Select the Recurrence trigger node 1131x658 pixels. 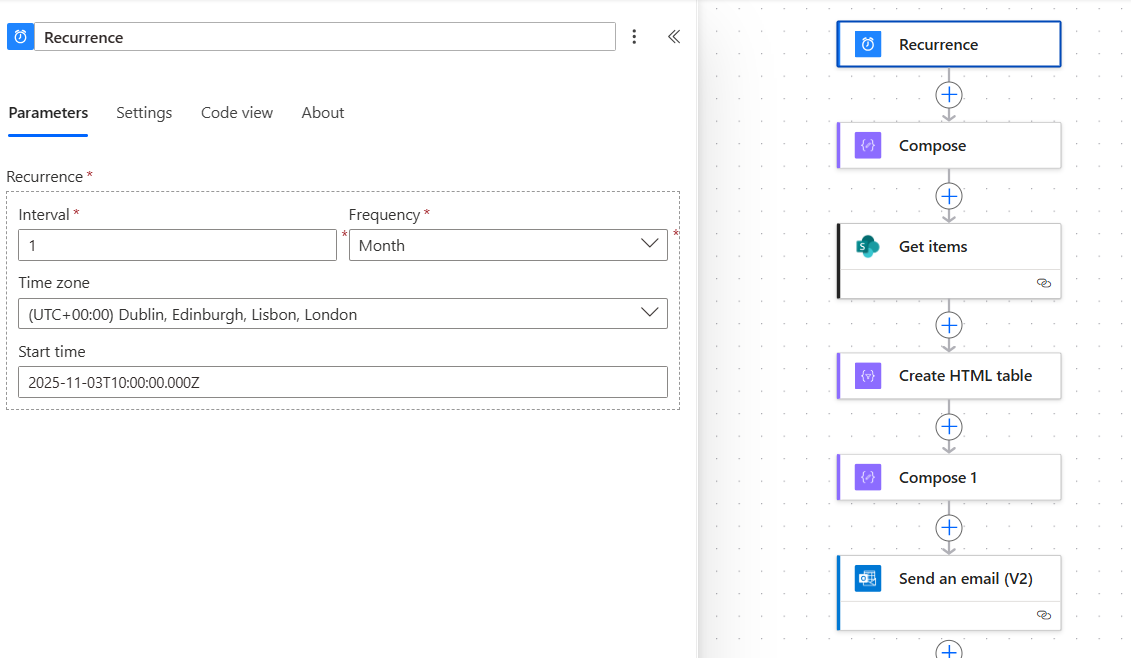[949, 44]
